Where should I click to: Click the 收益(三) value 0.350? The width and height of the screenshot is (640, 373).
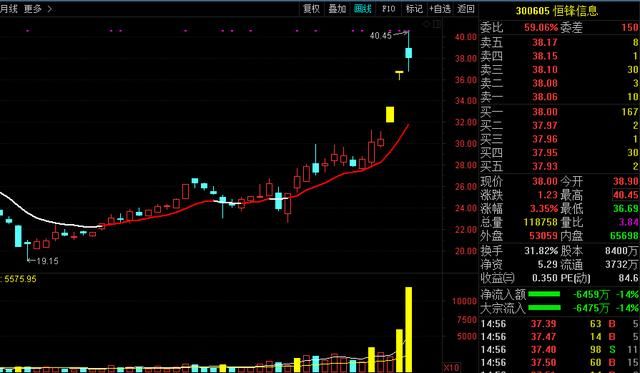tap(544, 278)
